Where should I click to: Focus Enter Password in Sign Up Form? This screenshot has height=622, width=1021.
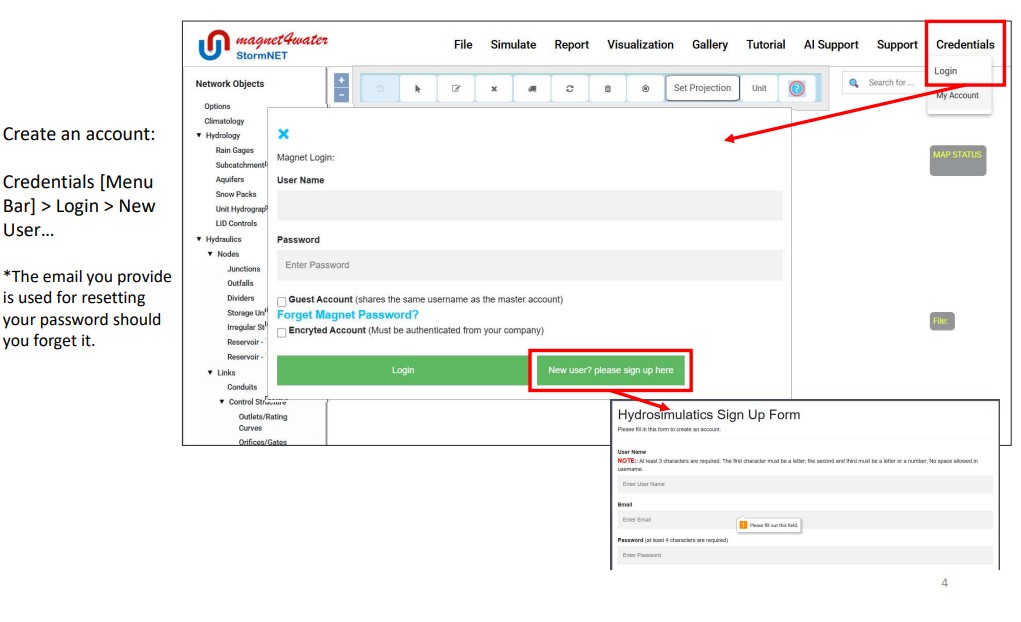805,555
